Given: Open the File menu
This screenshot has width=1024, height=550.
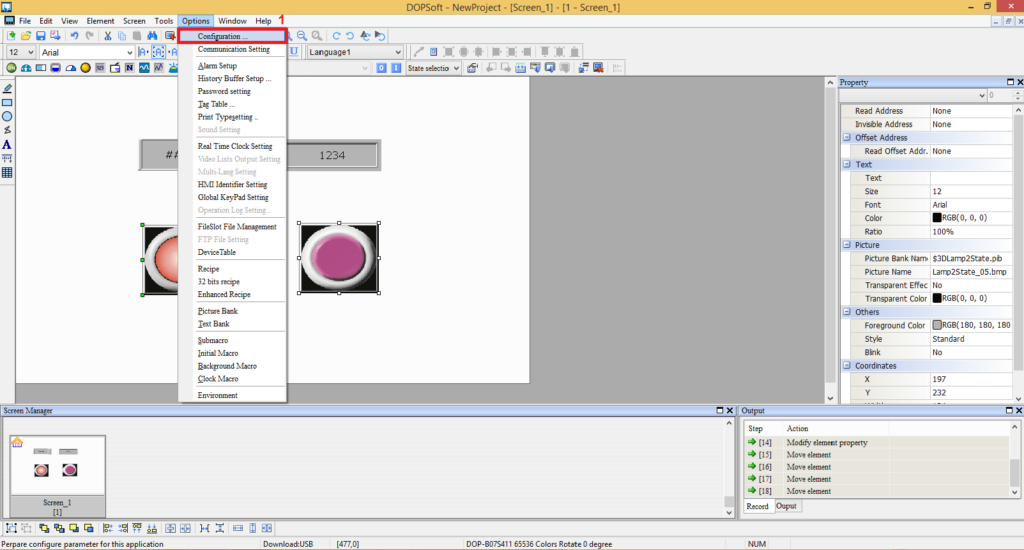Looking at the screenshot, I should [25, 21].
